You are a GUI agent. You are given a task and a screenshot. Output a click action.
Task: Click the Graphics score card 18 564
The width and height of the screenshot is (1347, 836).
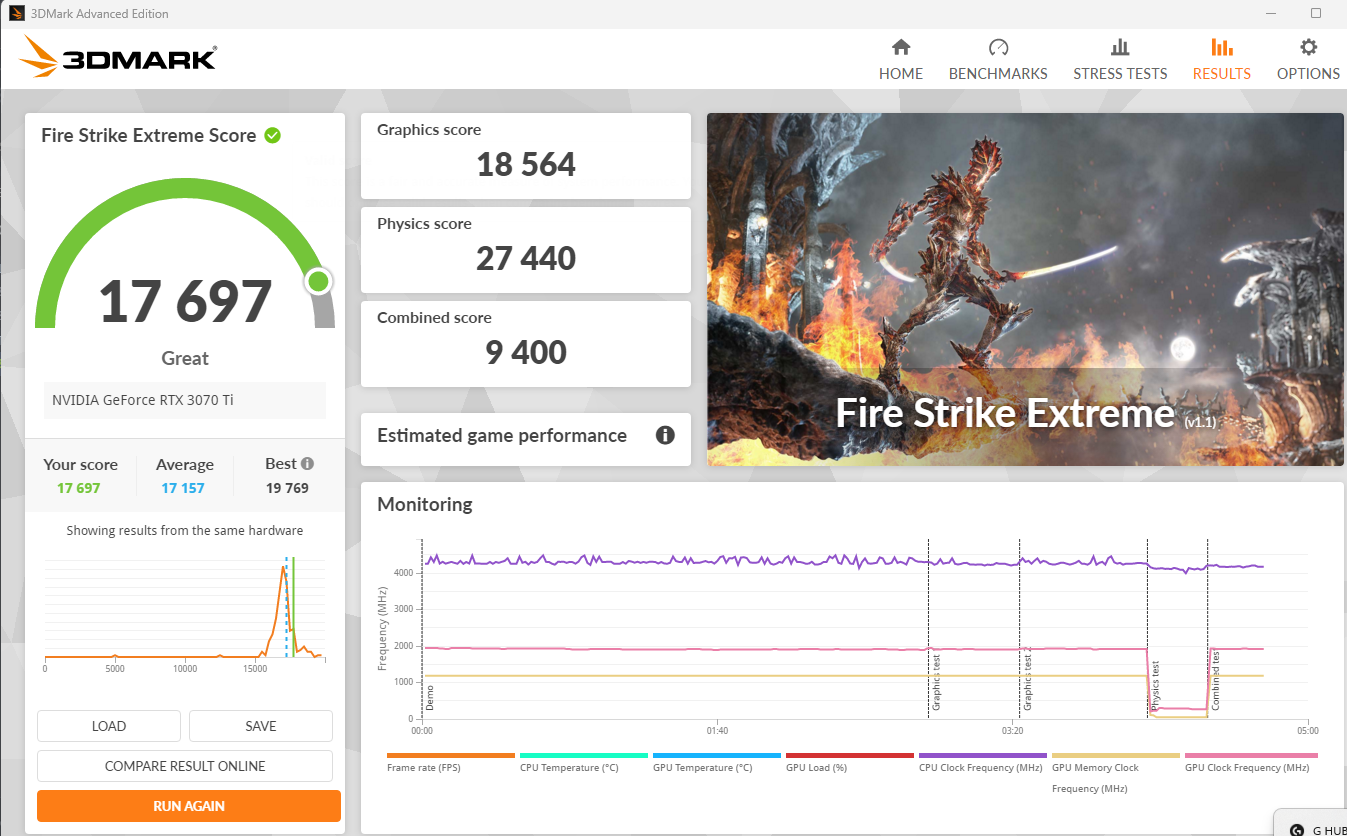526,156
